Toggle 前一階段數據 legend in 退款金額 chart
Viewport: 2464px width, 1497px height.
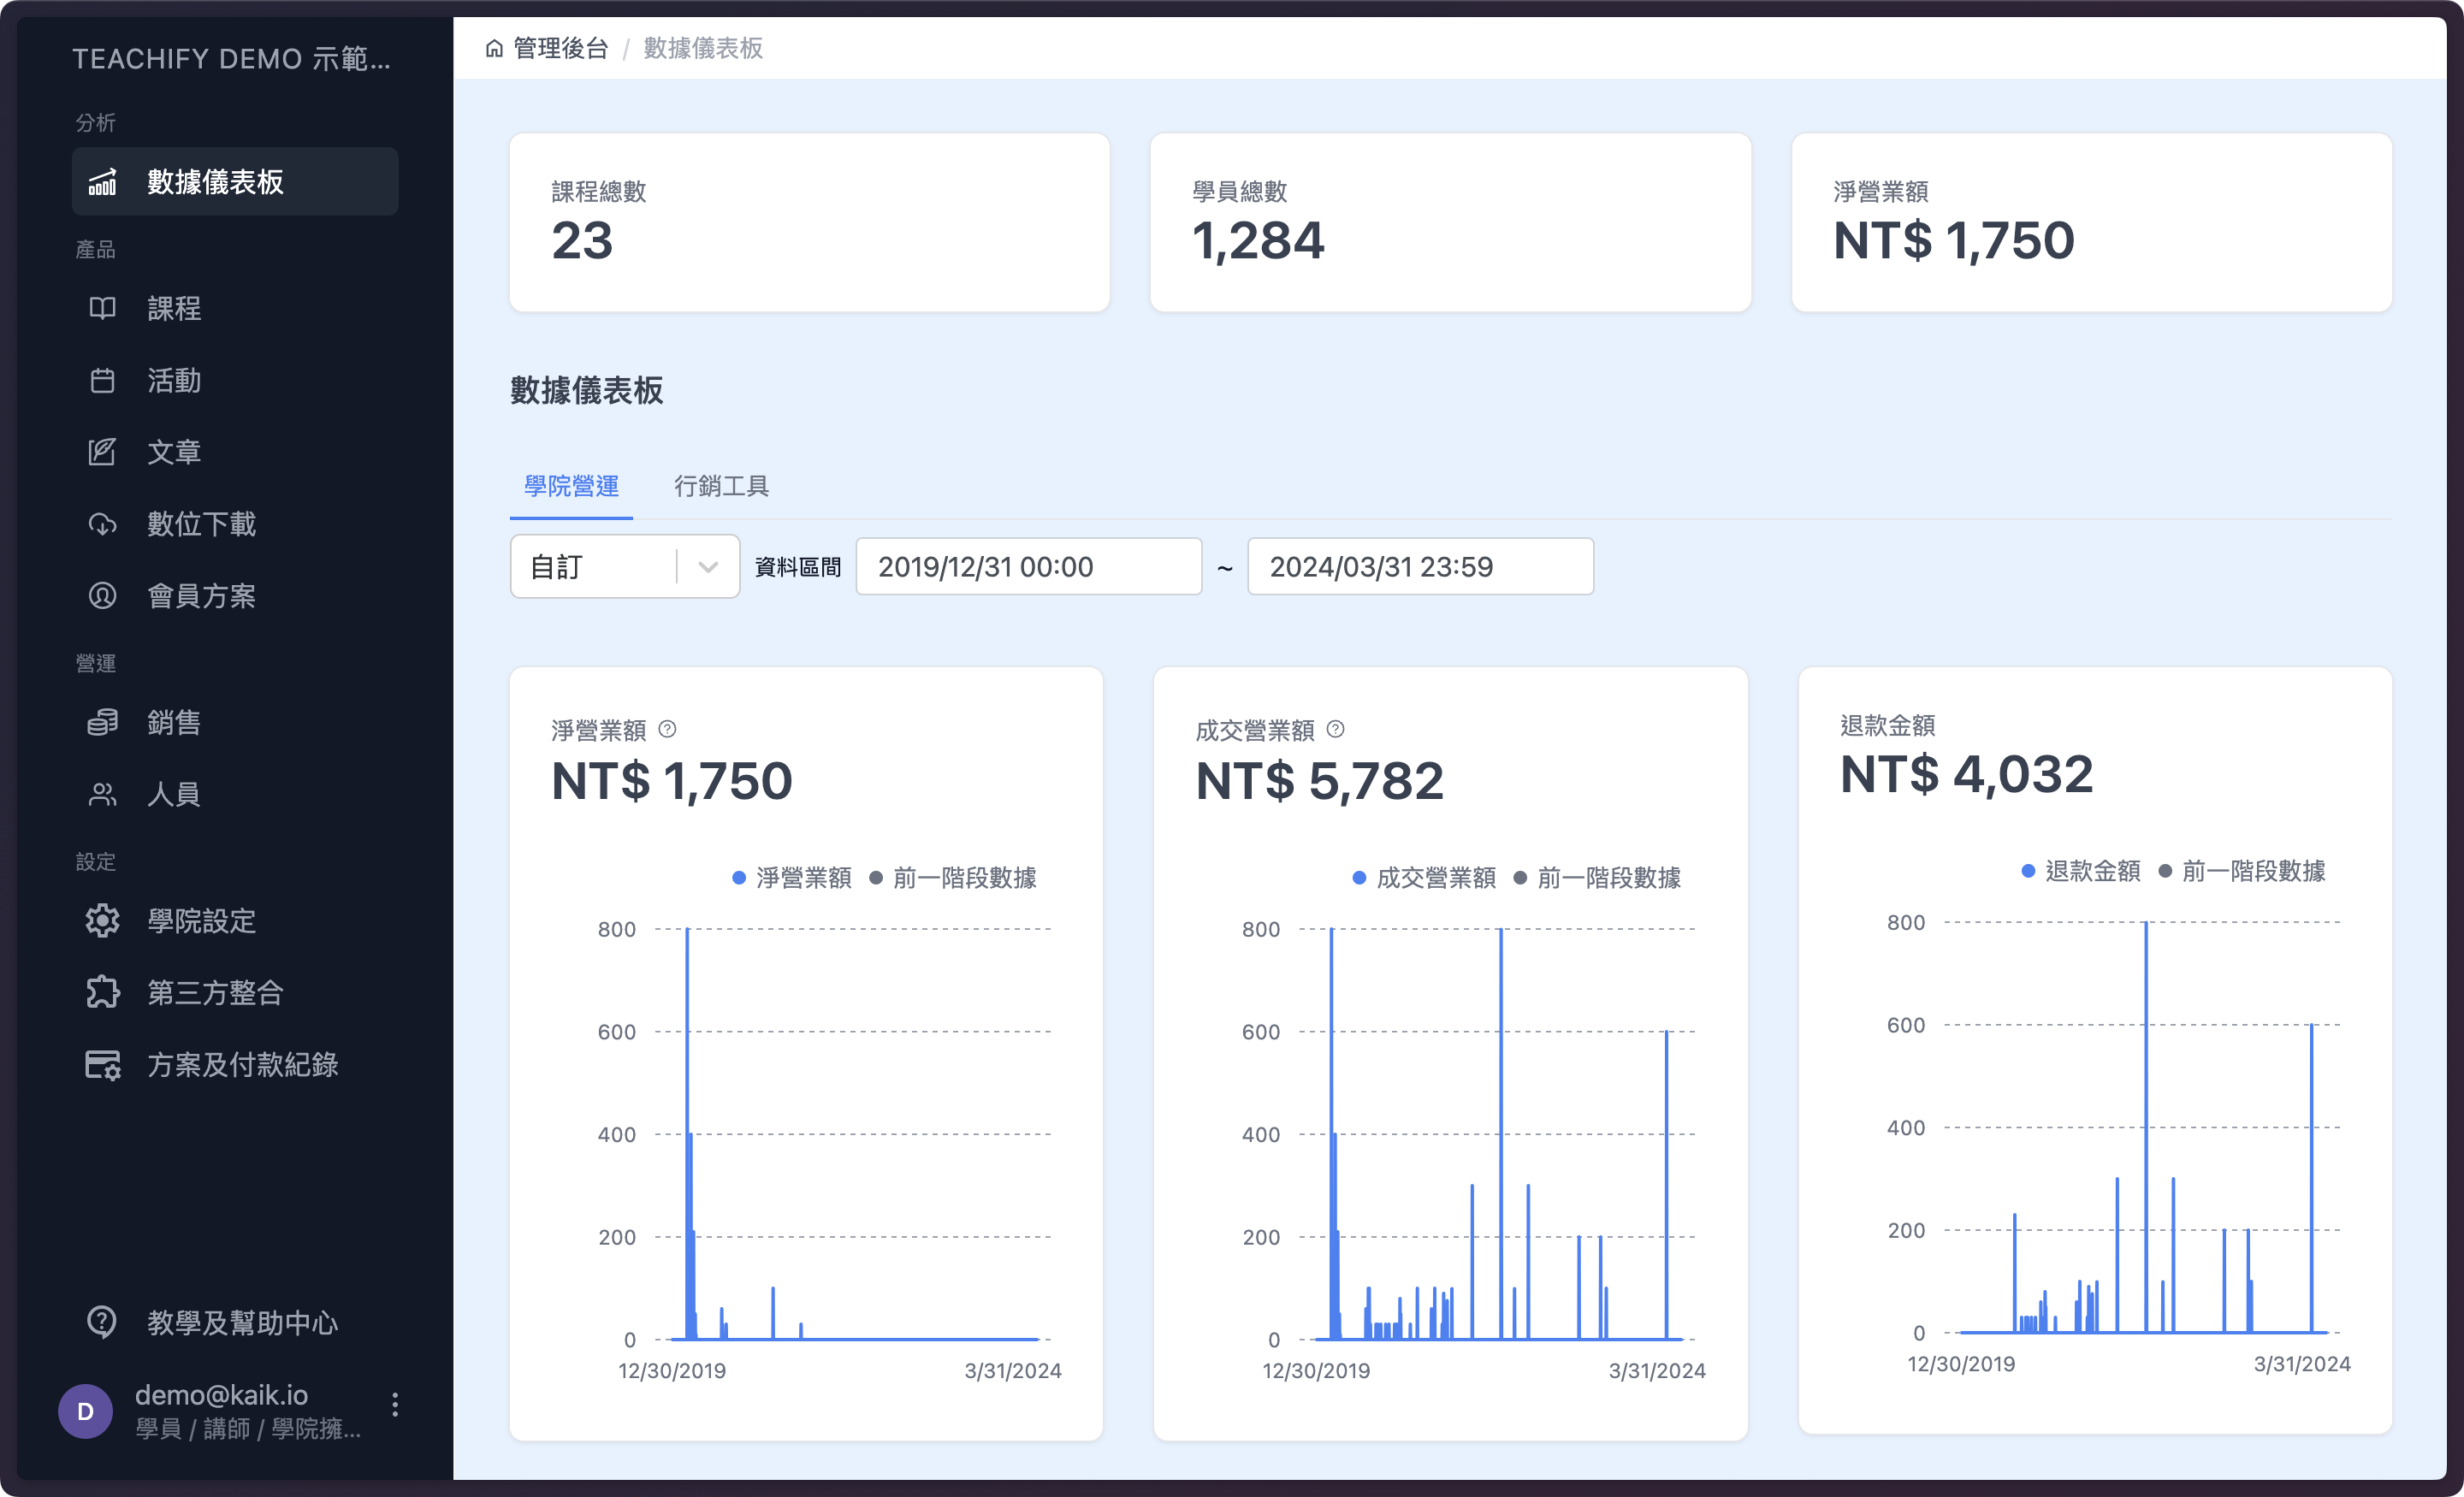tap(2242, 871)
